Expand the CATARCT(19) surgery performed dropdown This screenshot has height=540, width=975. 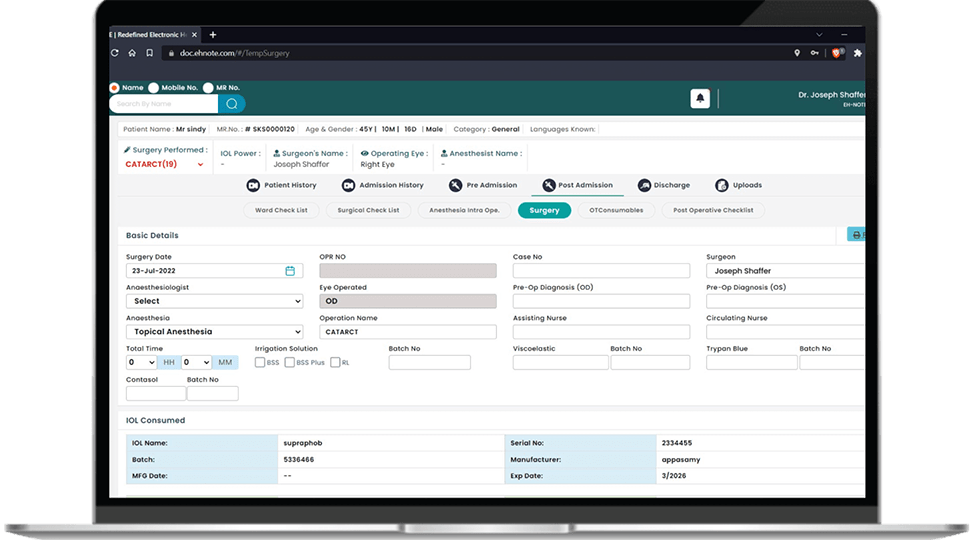pyautogui.click(x=200, y=165)
